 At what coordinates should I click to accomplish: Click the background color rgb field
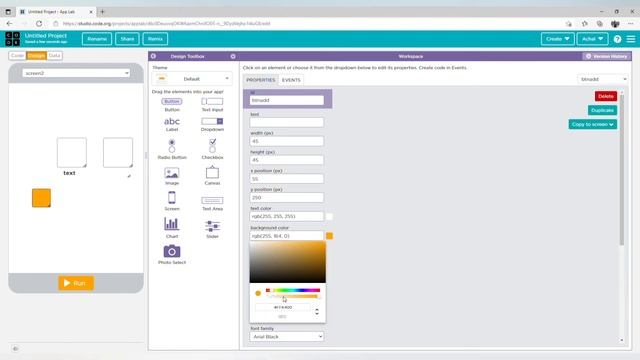pos(287,236)
